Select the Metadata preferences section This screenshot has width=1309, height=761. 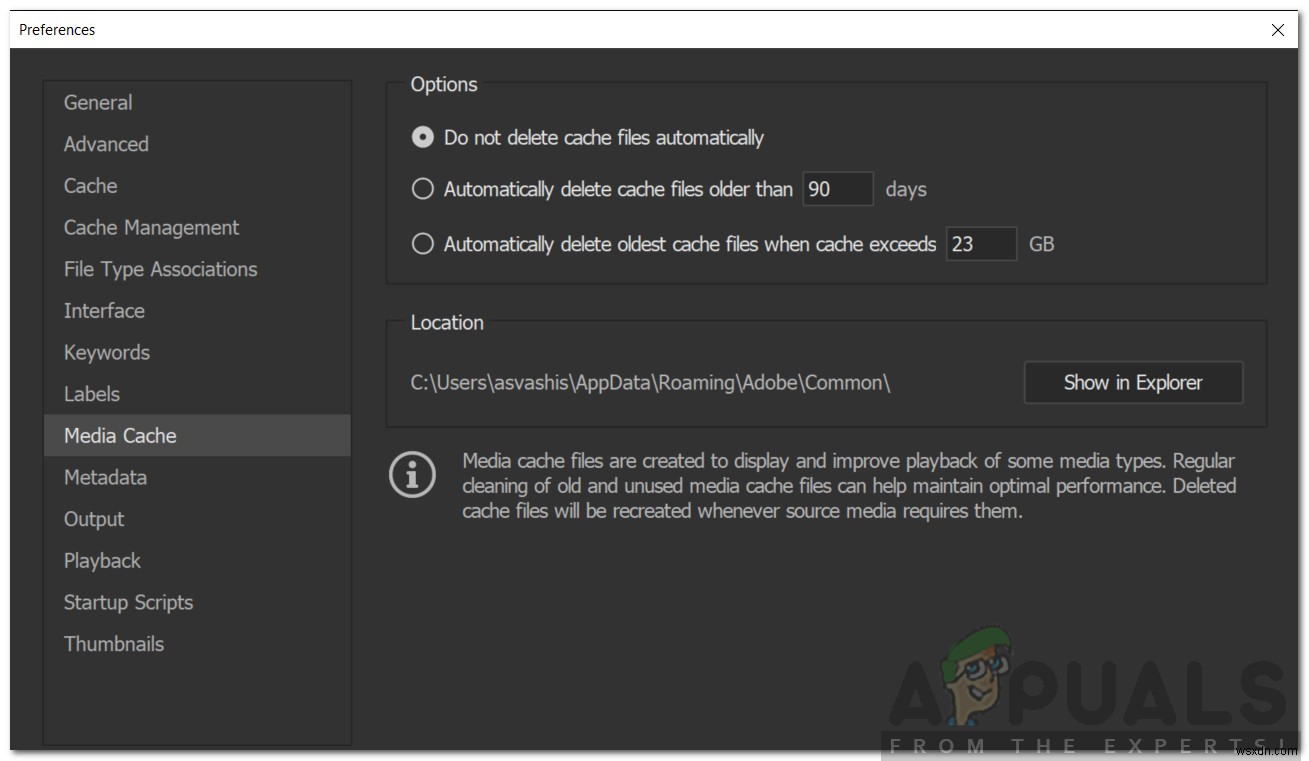tap(105, 477)
